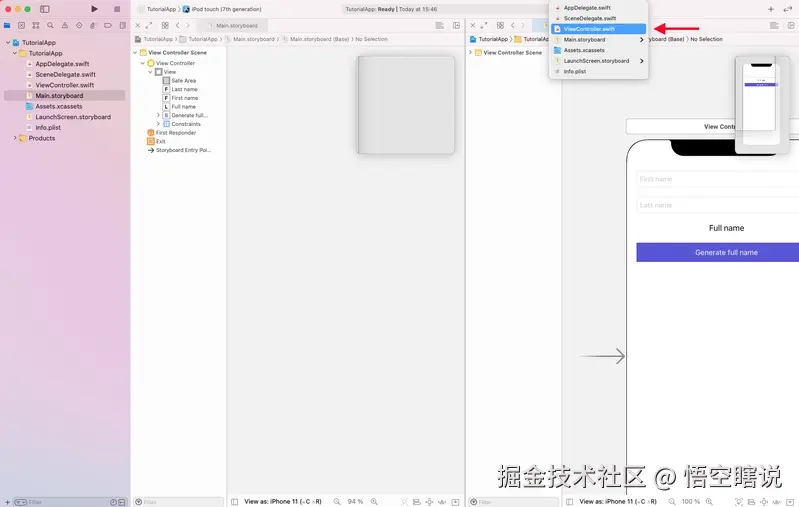Go back in right editor history
Viewport: 799px width, 507px height.
(x=513, y=25)
